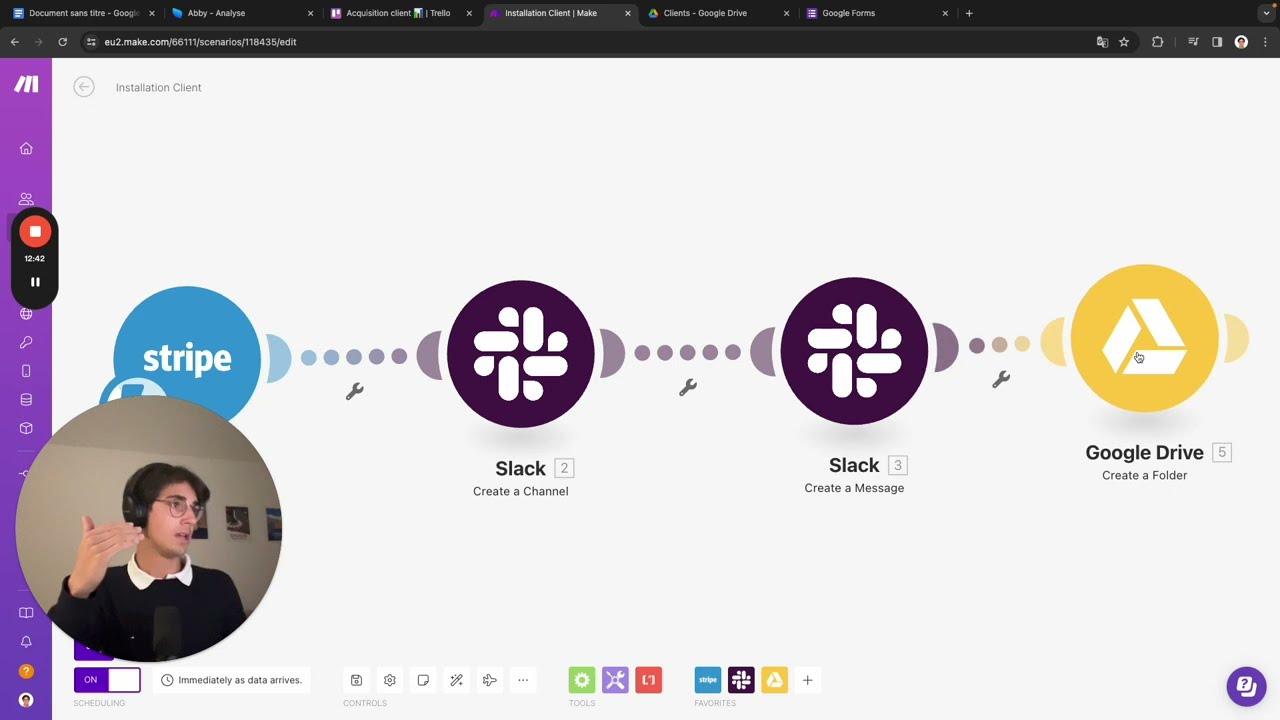This screenshot has width=1280, height=720.
Task: Open Team in the Make sidebar
Action: click(x=26, y=199)
